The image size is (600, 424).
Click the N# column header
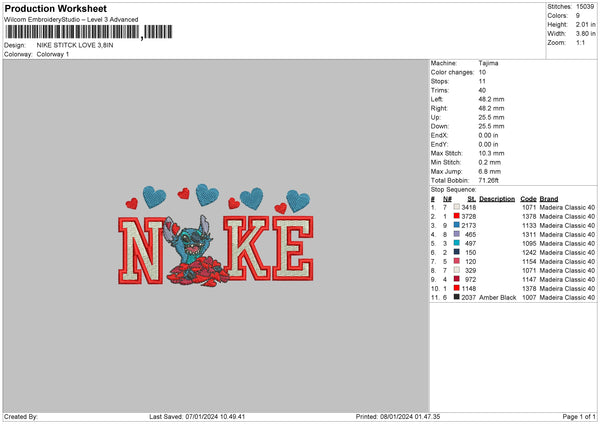pyautogui.click(x=447, y=199)
